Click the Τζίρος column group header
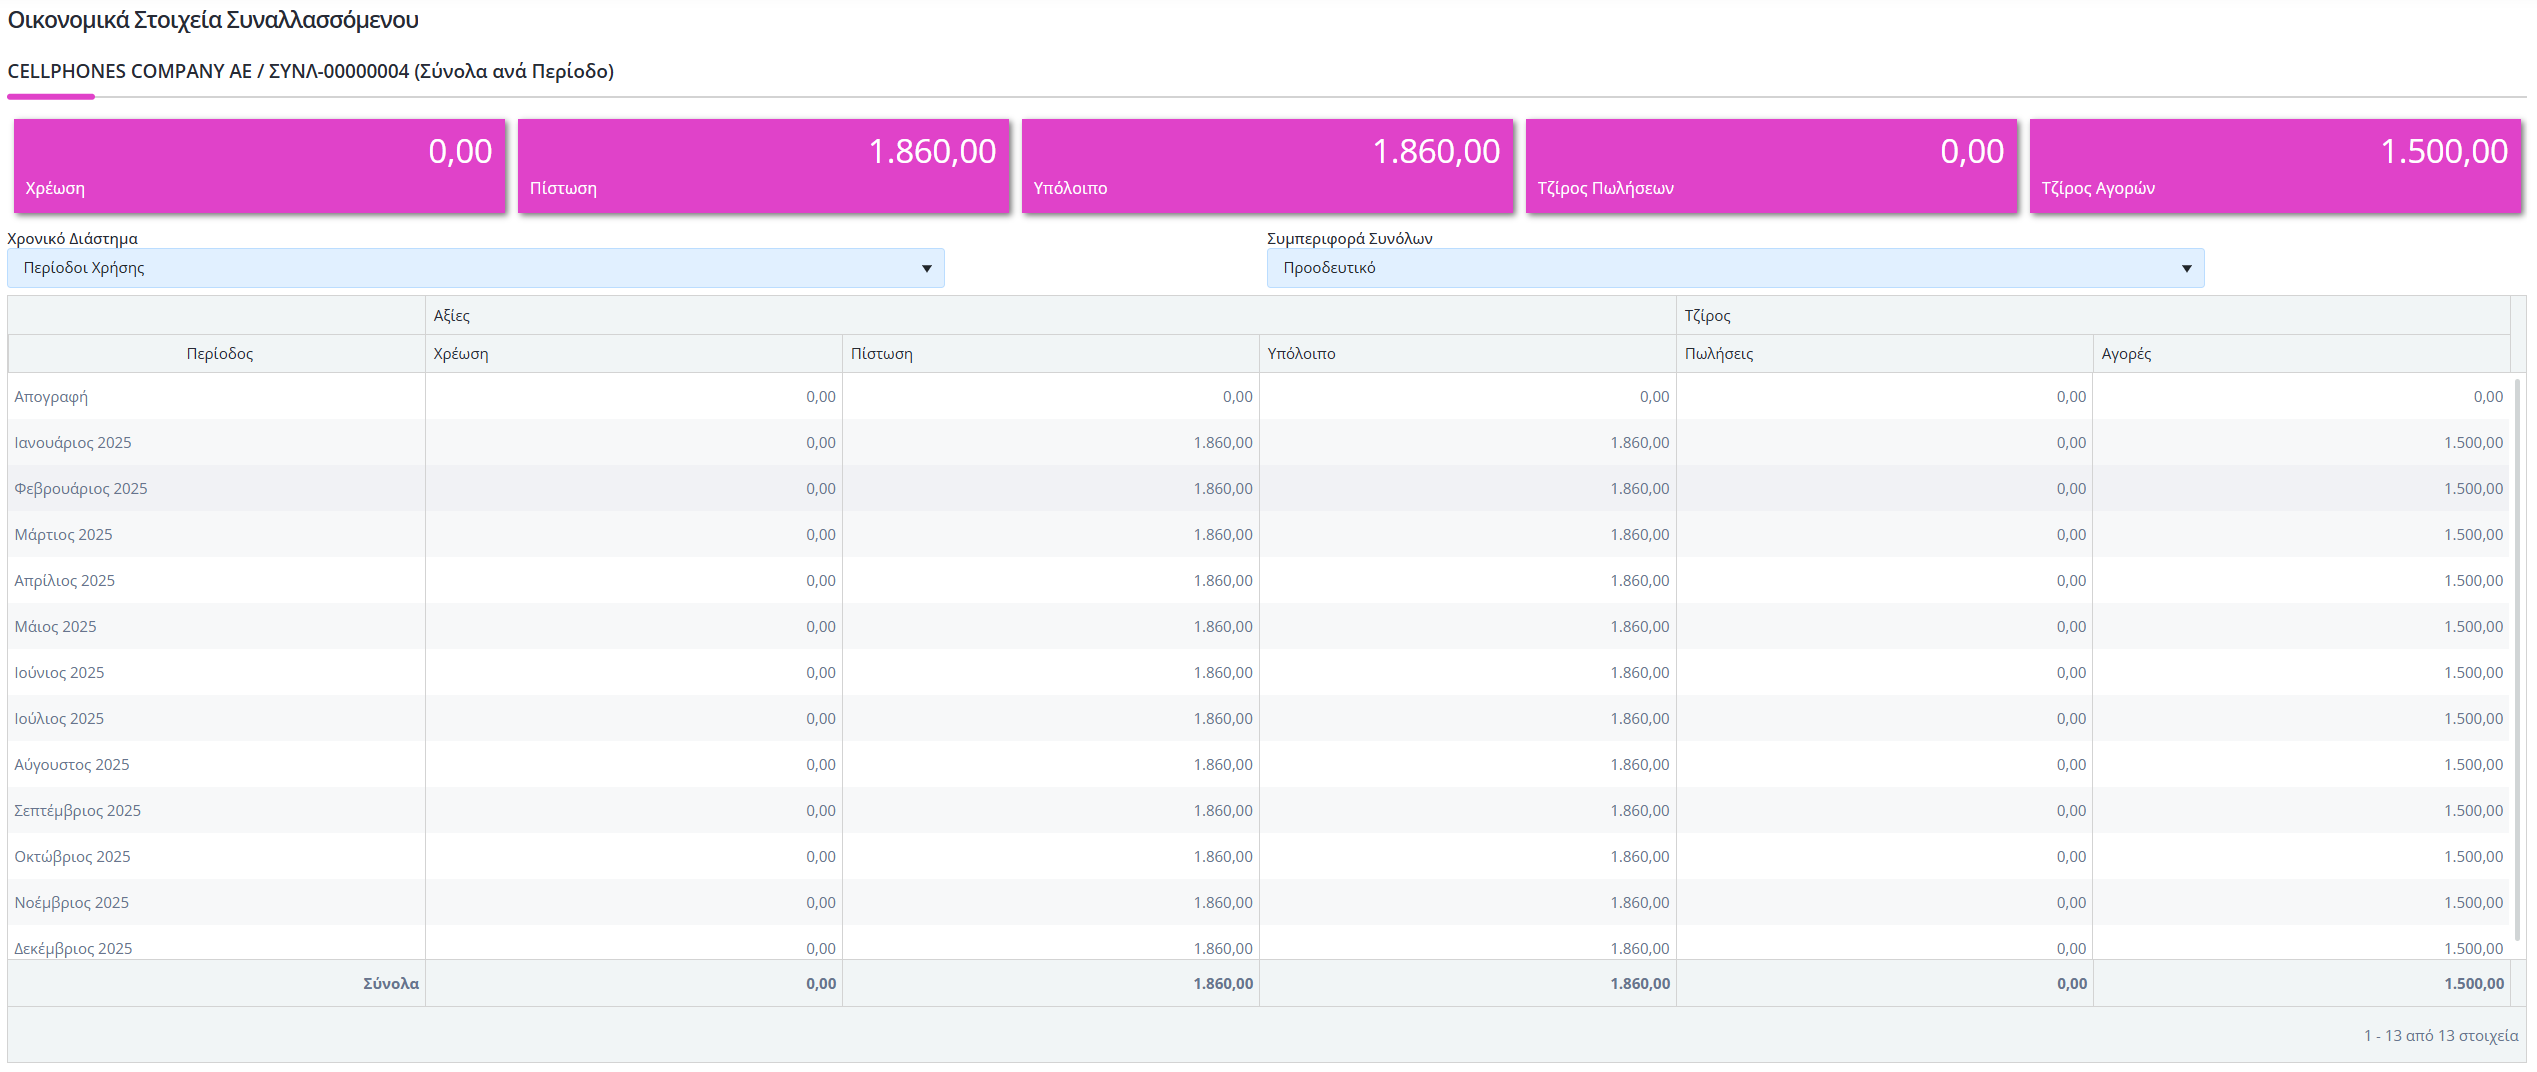The width and height of the screenshot is (2537, 1072). pyautogui.click(x=2093, y=316)
